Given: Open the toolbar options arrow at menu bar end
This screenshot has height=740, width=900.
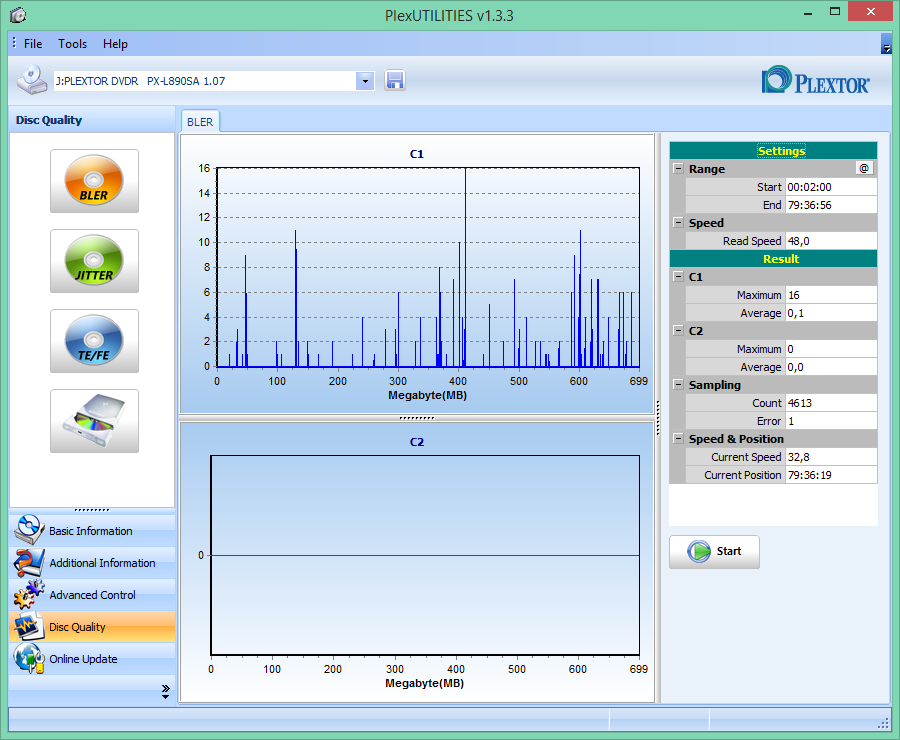Looking at the screenshot, I should point(886,44).
